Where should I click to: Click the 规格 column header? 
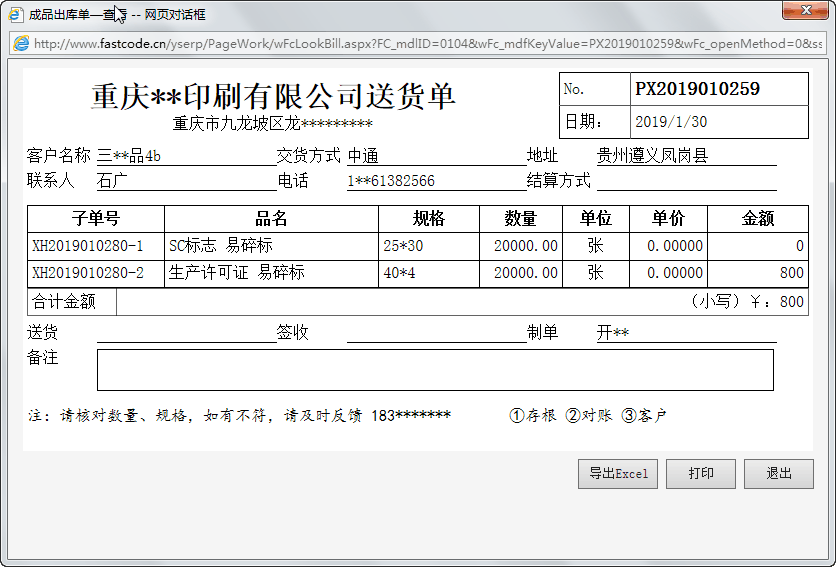(429, 219)
